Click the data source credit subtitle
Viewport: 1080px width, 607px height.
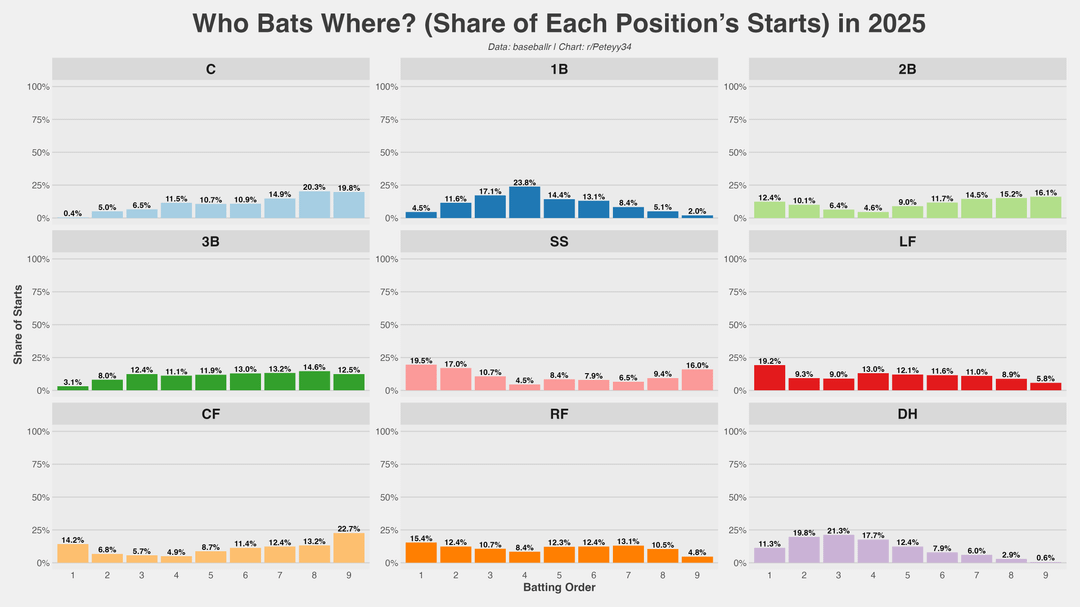tap(558, 47)
